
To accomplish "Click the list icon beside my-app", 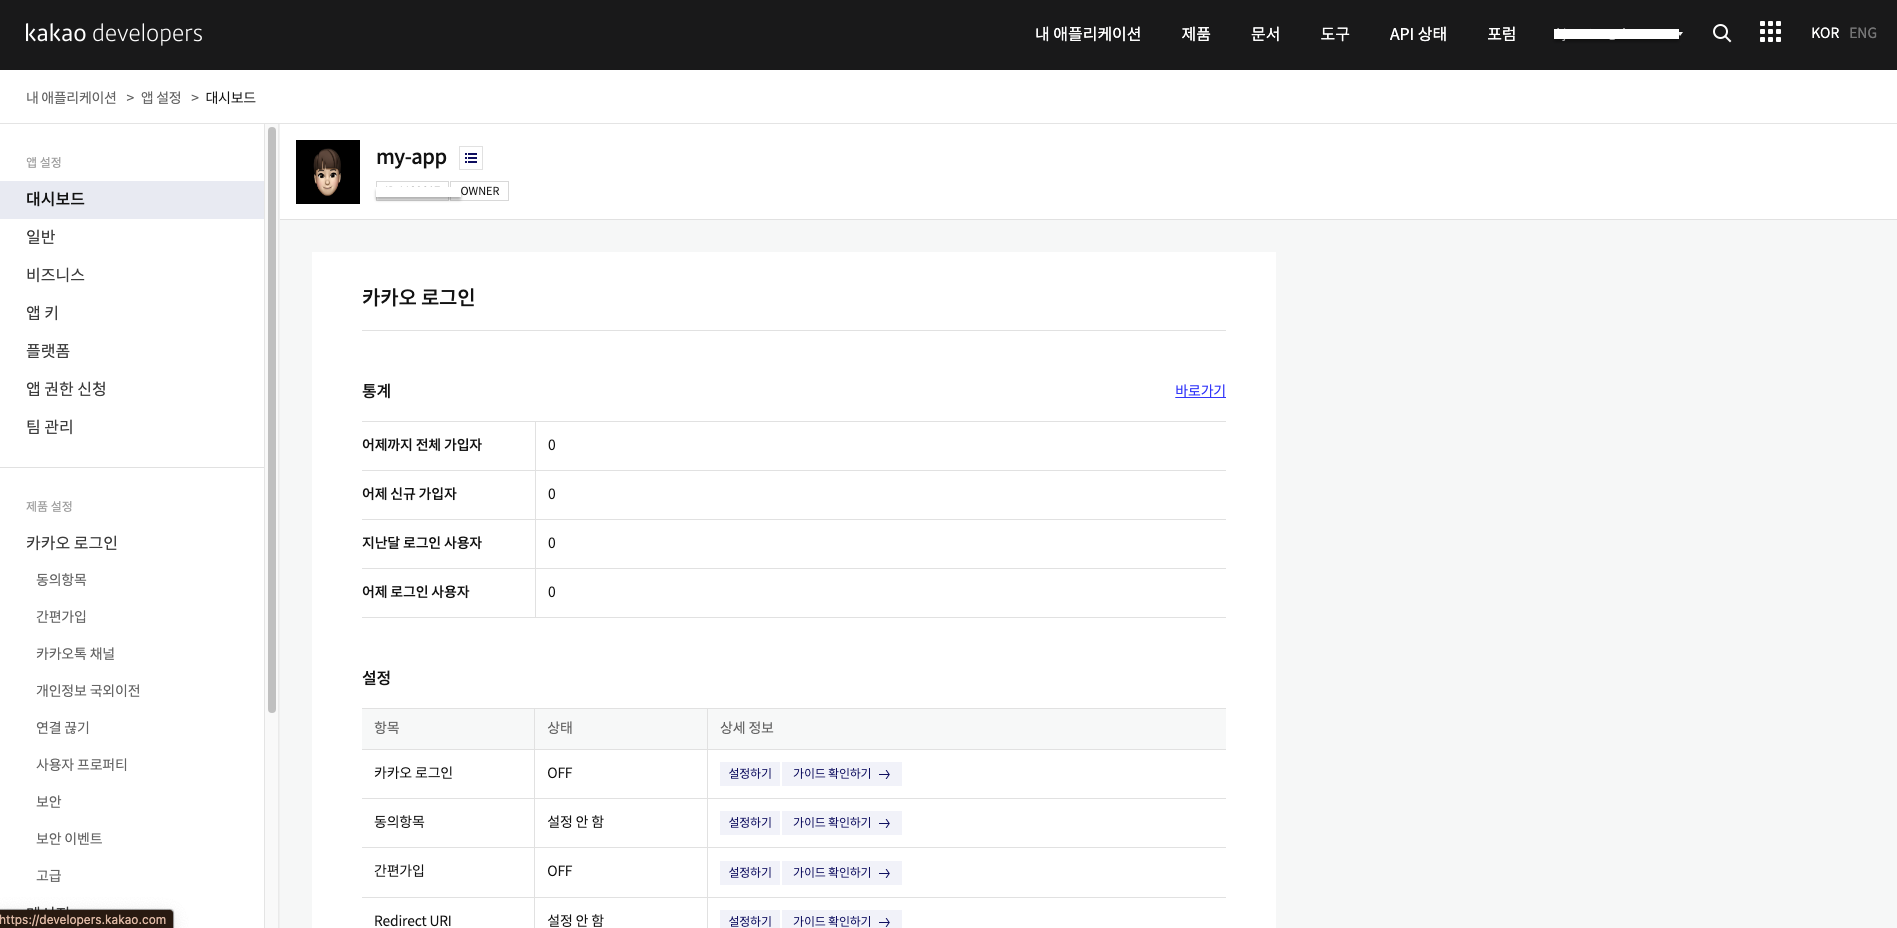I will pyautogui.click(x=471, y=158).
